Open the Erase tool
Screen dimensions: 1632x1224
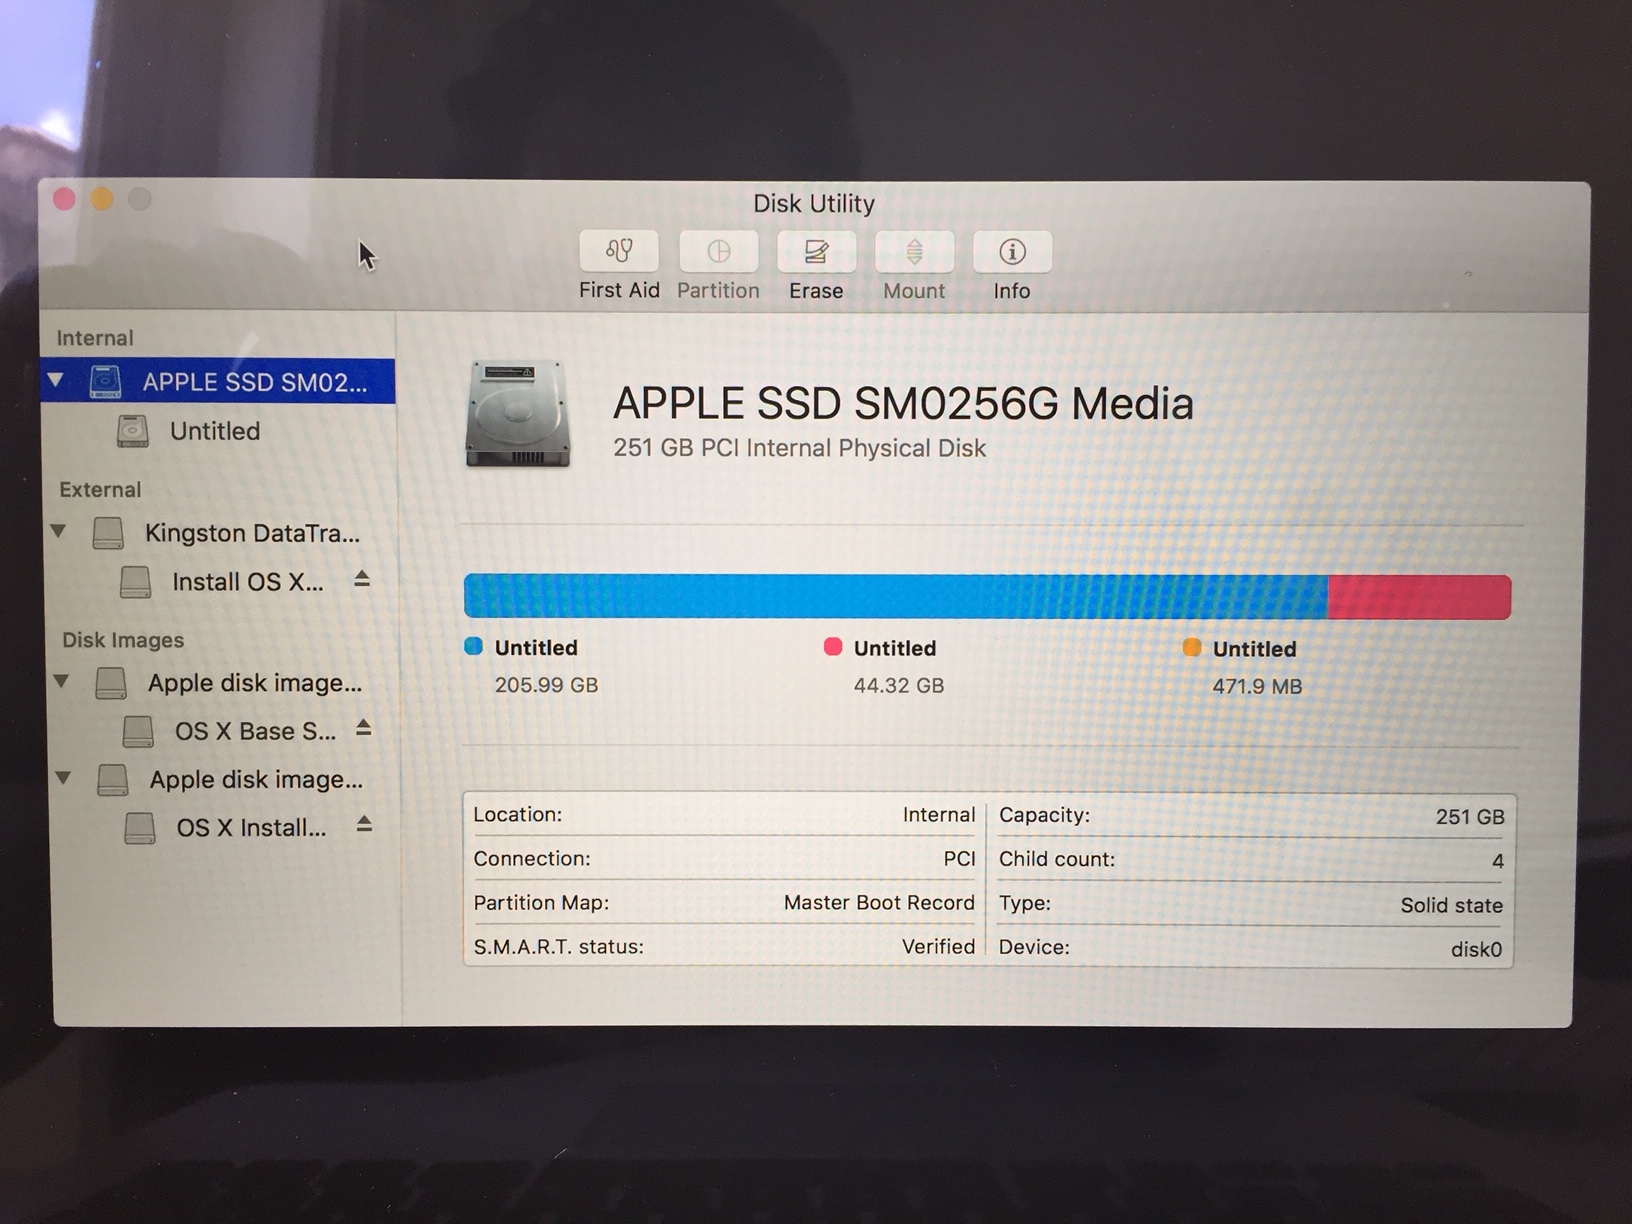pyautogui.click(x=816, y=252)
